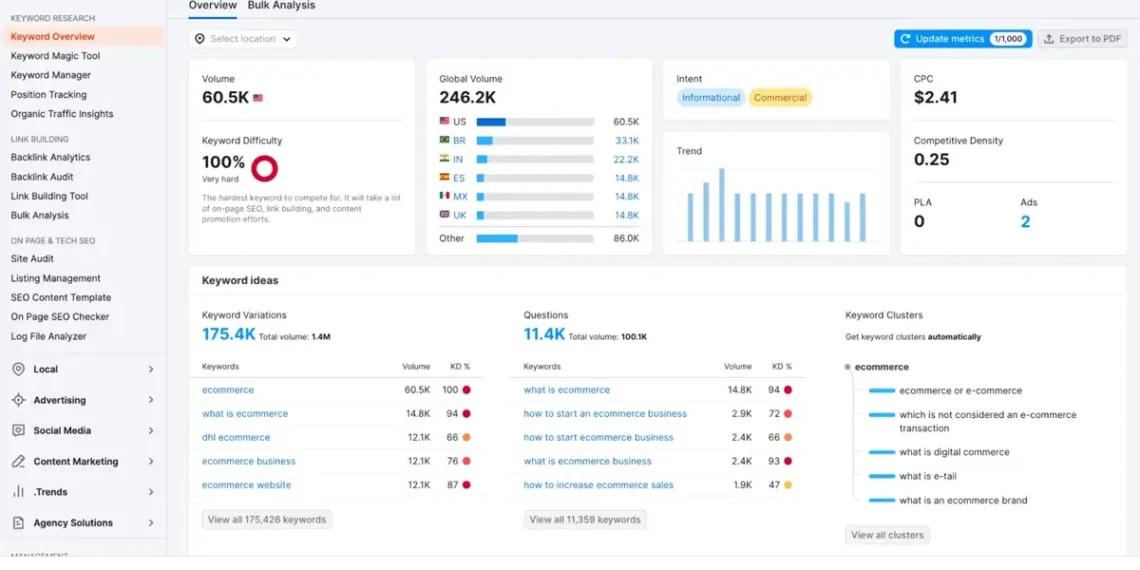
Task: Click the US flag next to Volume
Action: click(258, 98)
